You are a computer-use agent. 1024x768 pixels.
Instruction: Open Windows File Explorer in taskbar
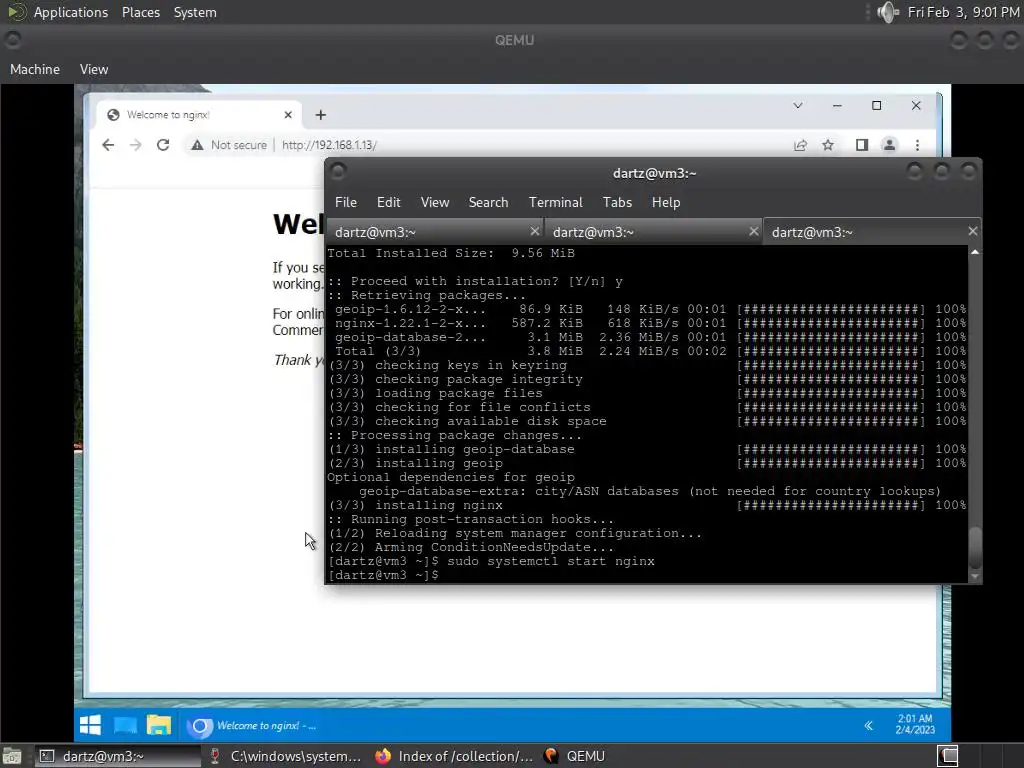(x=159, y=725)
